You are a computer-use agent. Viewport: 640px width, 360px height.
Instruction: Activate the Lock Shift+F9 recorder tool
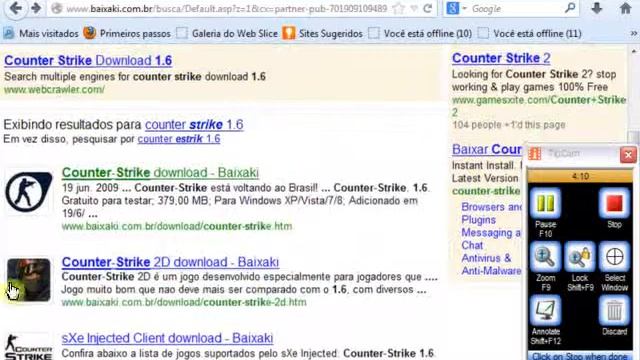click(580, 257)
